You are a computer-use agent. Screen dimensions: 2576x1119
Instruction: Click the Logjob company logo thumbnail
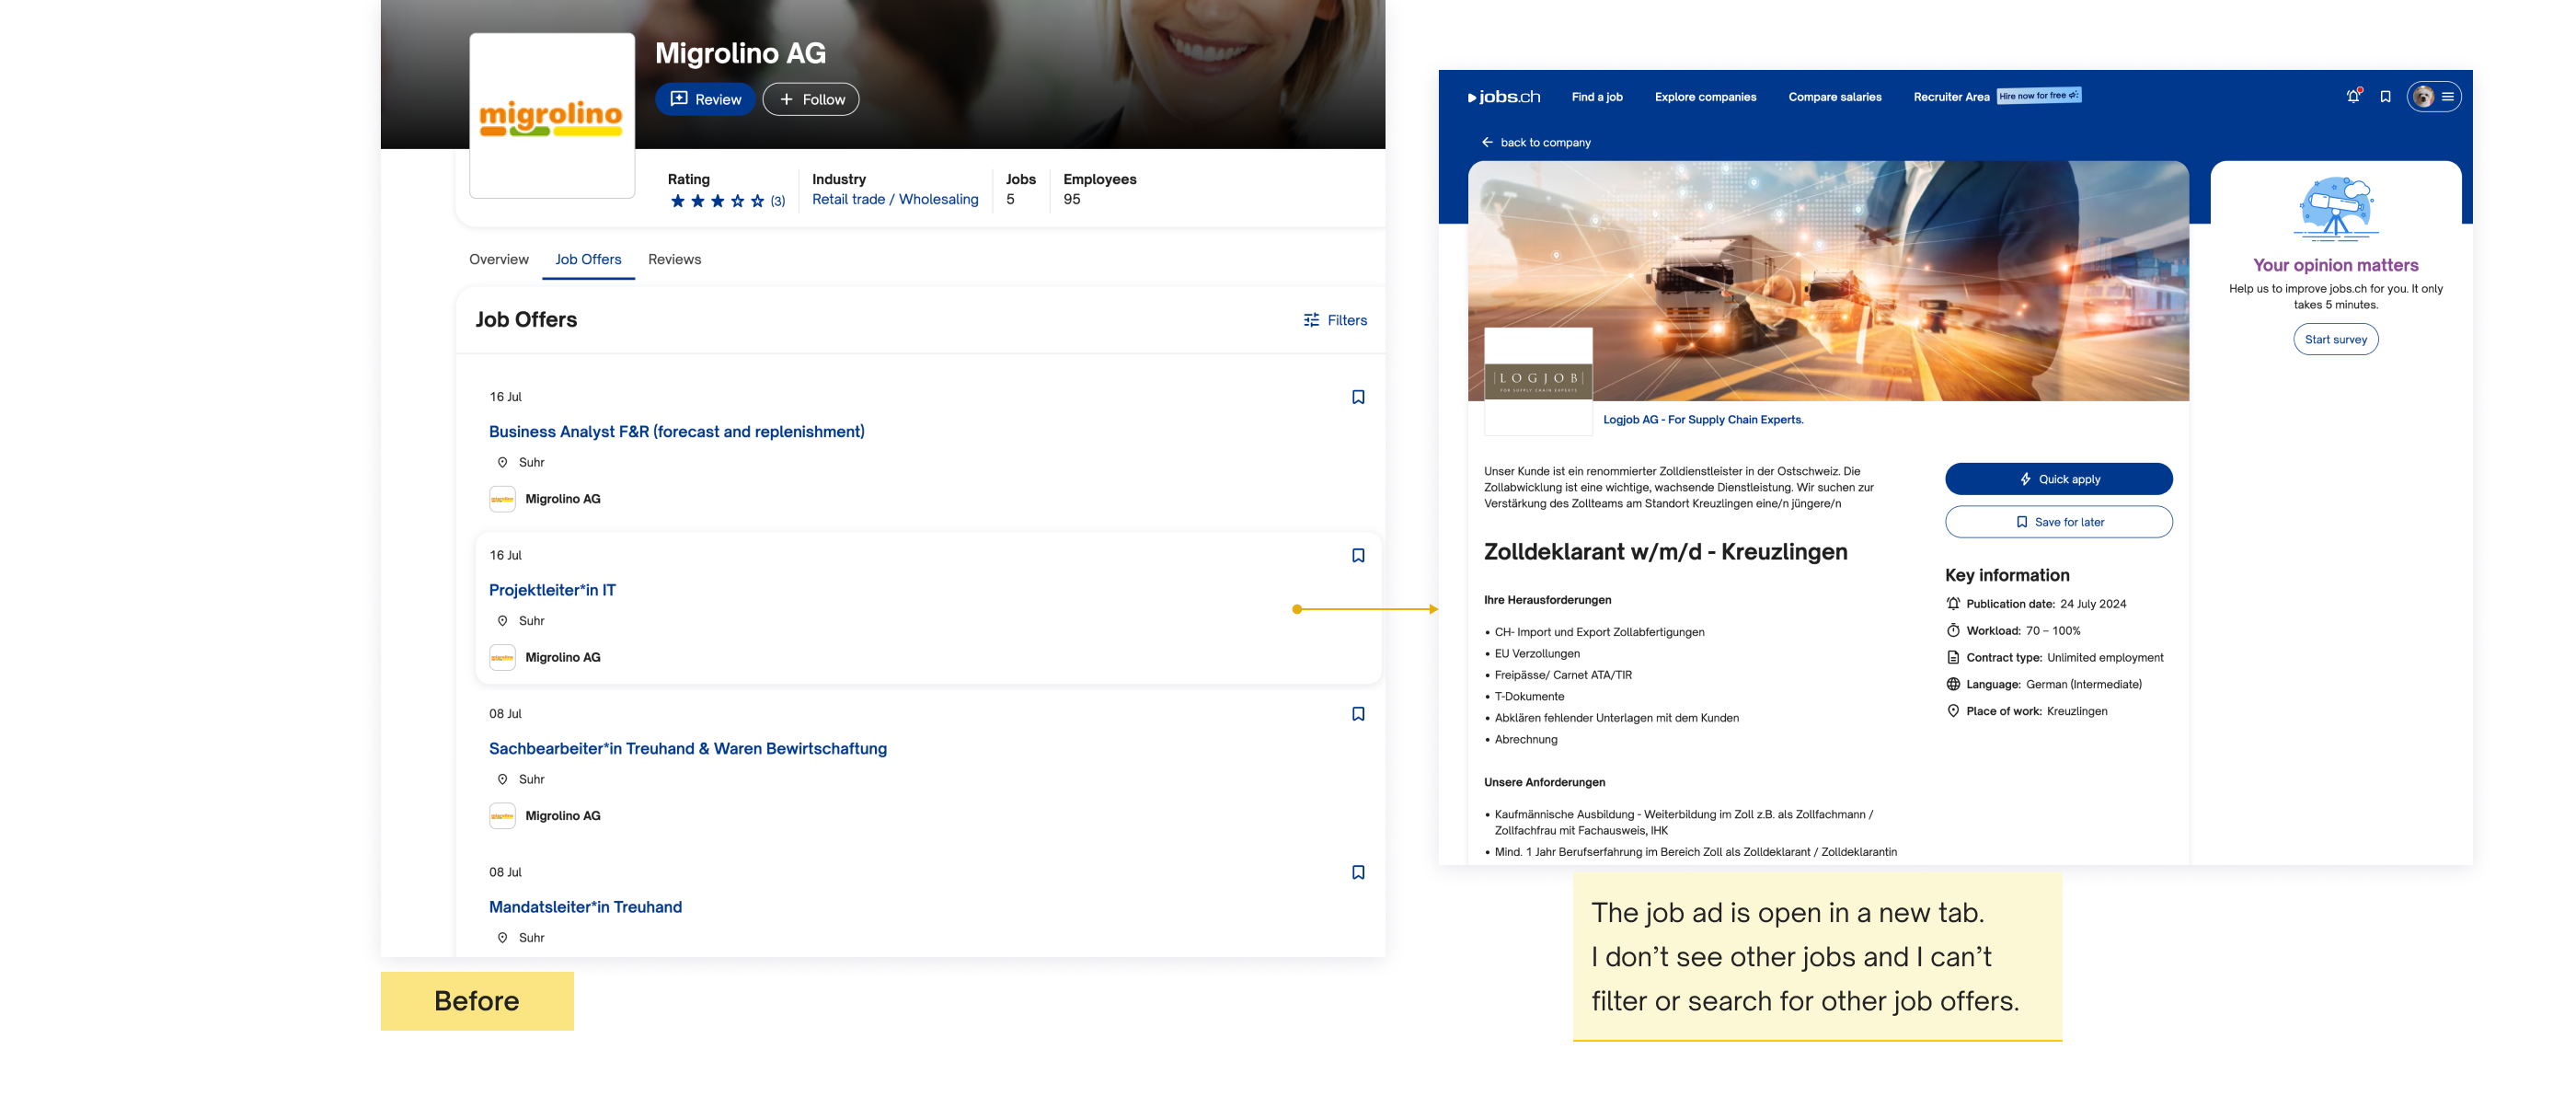tap(1537, 379)
